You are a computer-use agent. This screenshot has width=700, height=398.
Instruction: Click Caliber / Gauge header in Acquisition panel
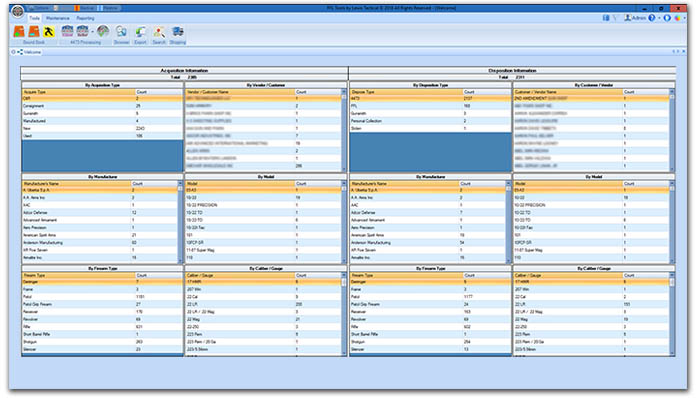click(x=240, y=275)
